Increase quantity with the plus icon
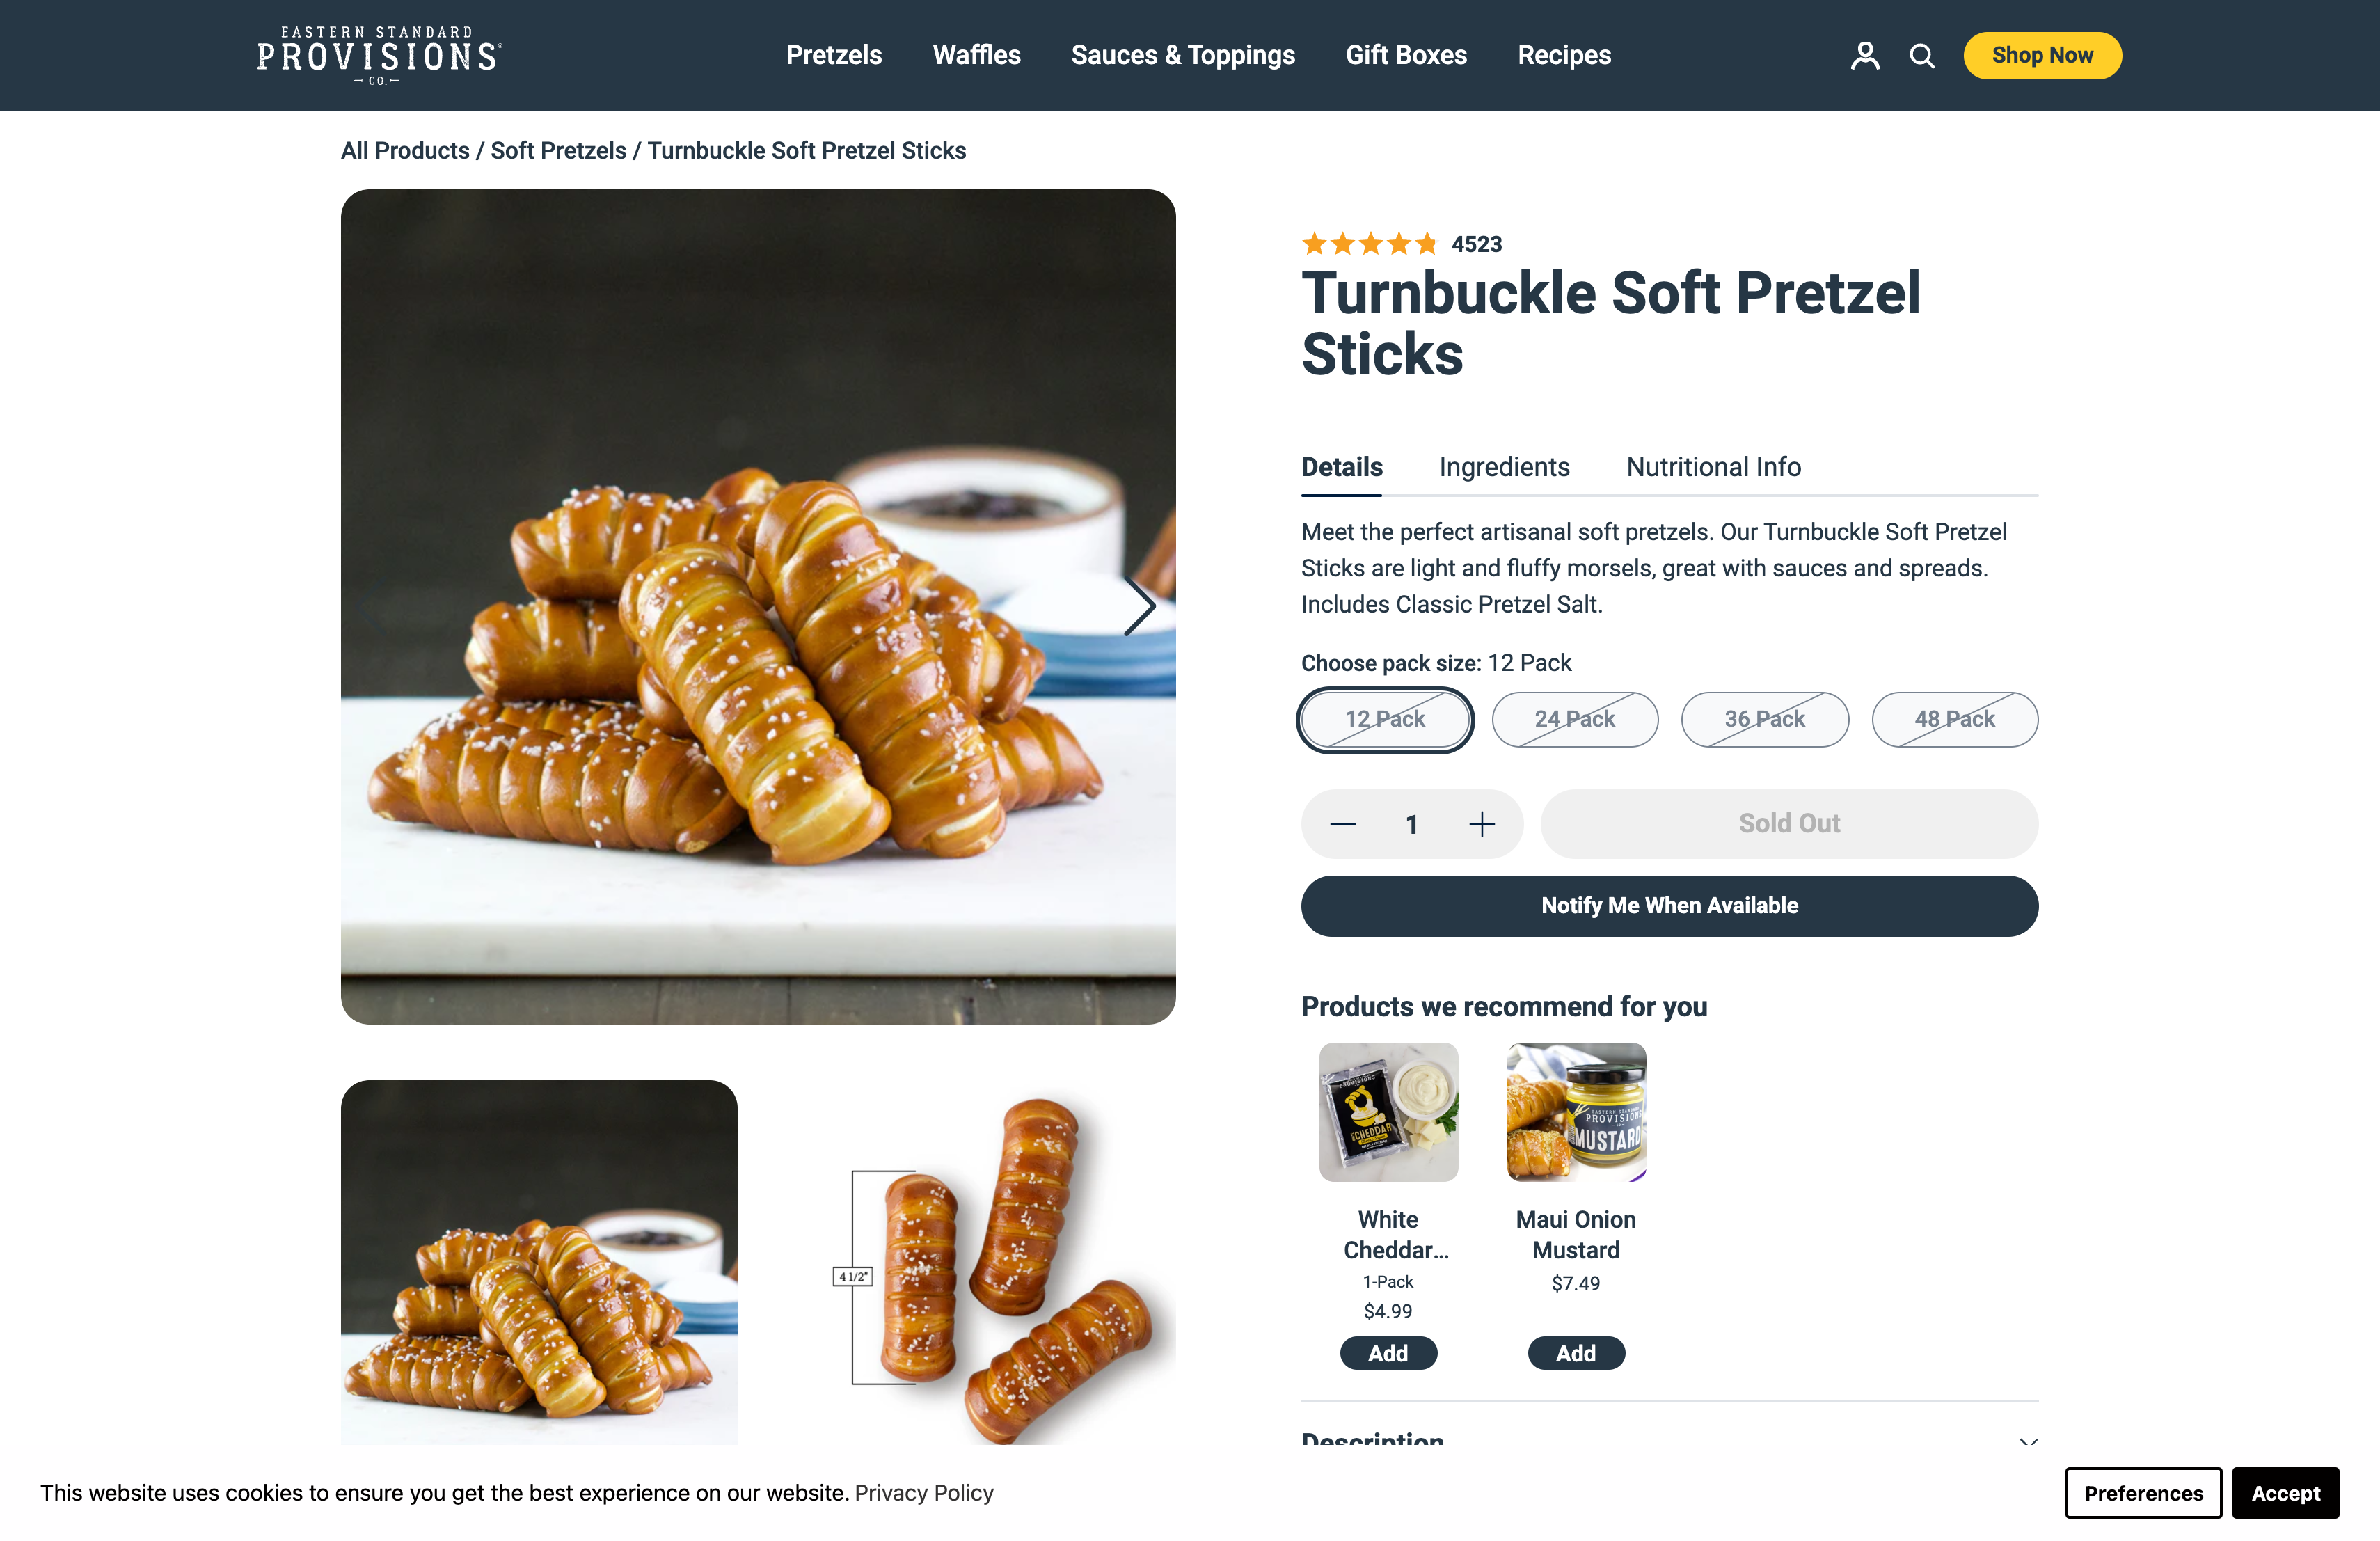 [1481, 823]
